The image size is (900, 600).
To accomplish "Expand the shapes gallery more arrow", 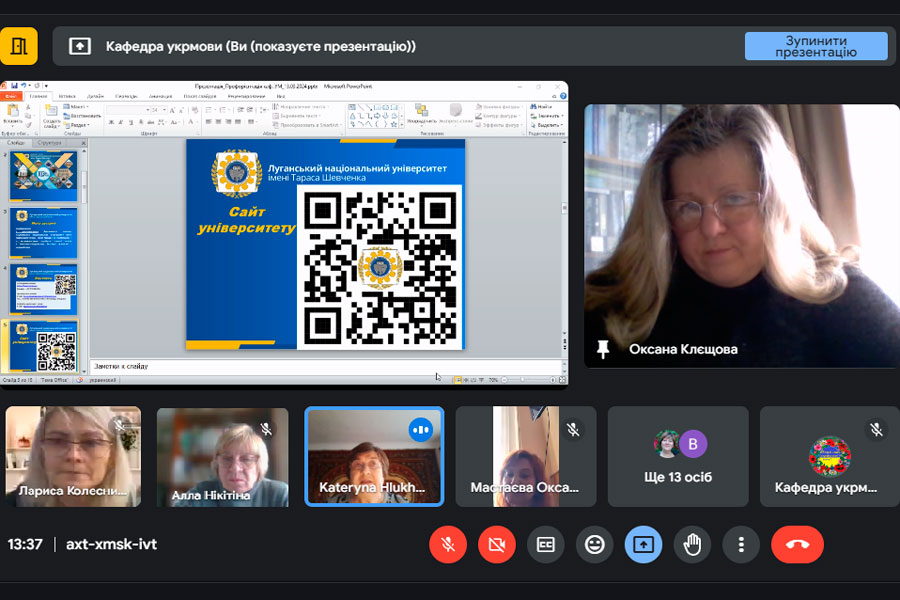I will coord(401,125).
